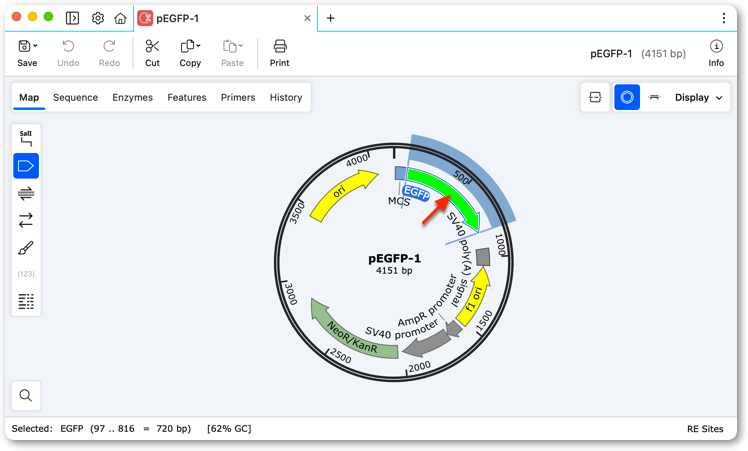Select the paintbrush color tool
Screen dimensions: 748x451
pyautogui.click(x=26, y=248)
